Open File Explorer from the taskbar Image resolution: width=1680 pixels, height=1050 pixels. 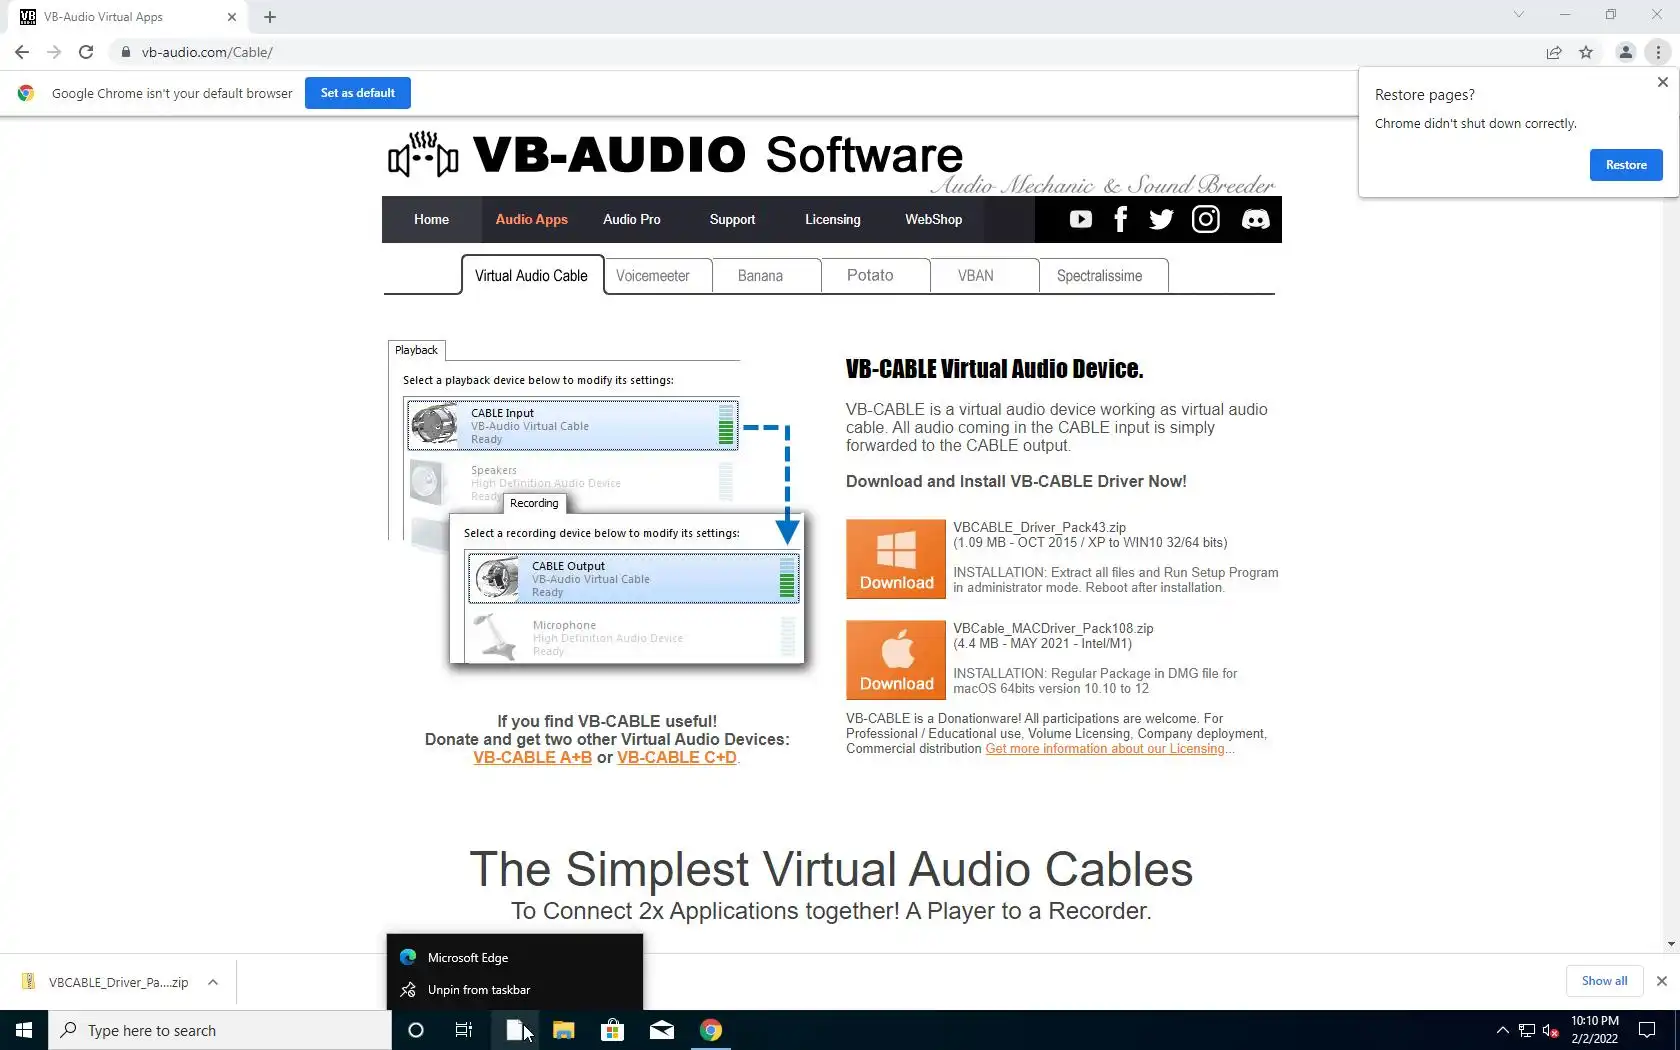pos(564,1030)
